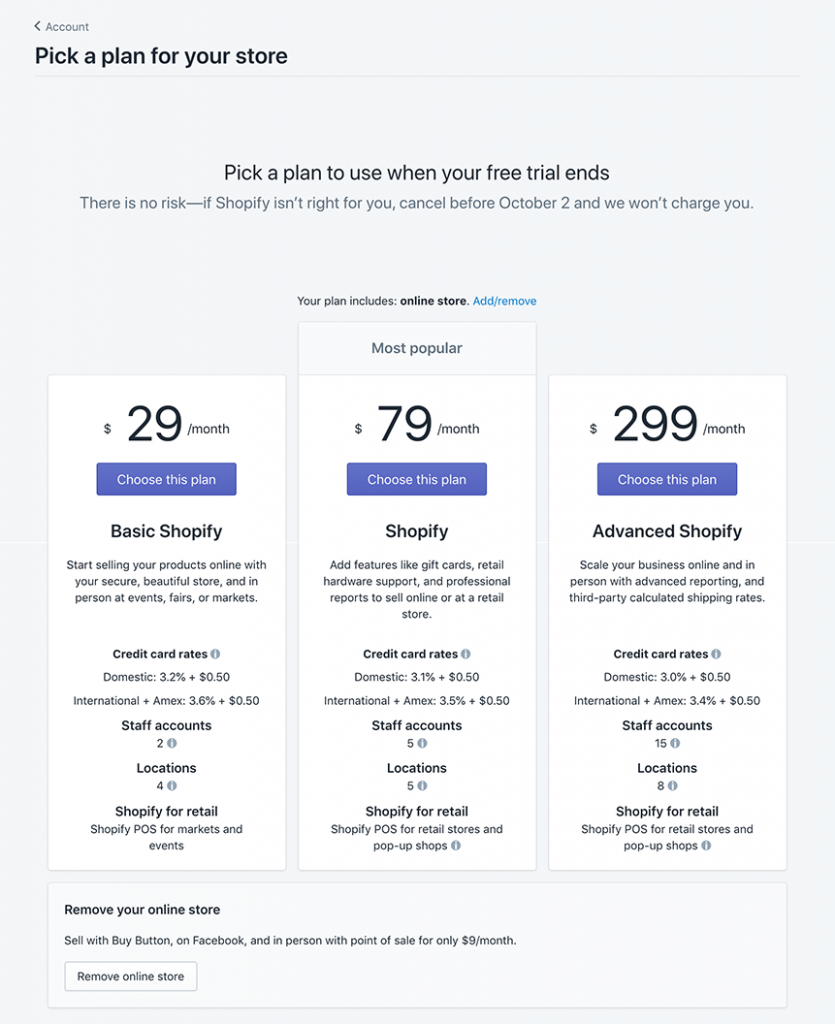The image size is (835, 1024).
Task: Click info icon beside Shopify plan credit card rates
Action: tap(465, 654)
